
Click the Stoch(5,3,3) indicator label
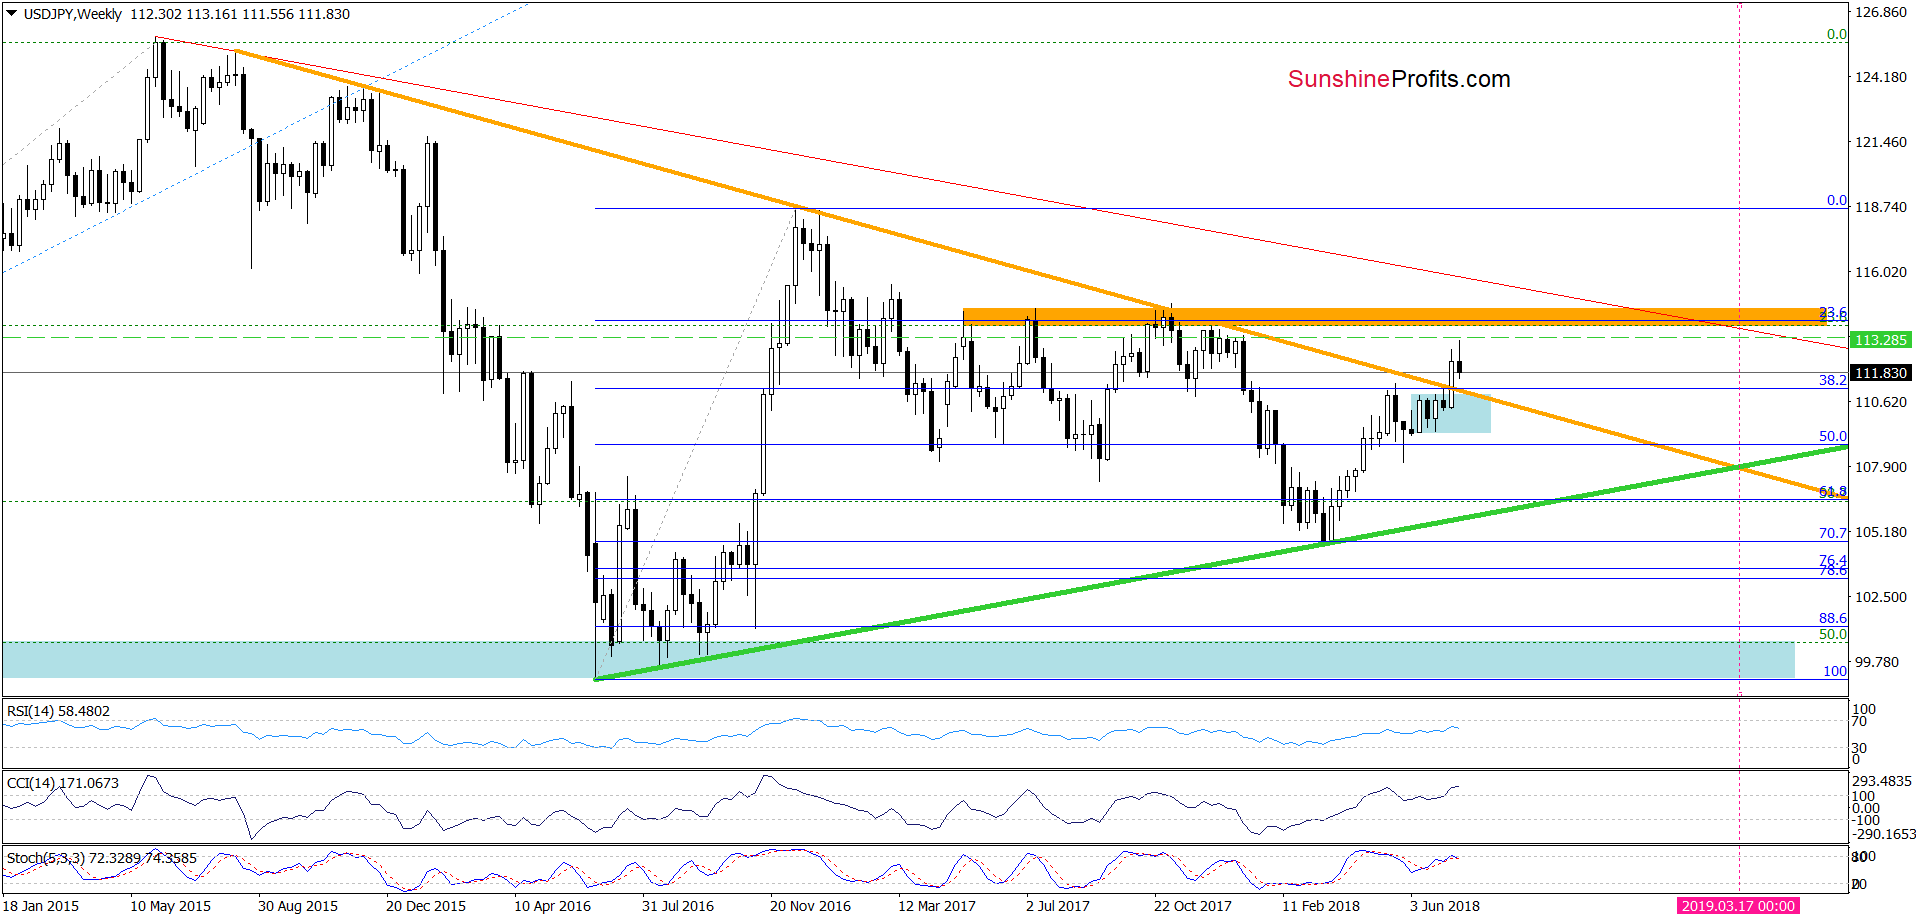101,858
